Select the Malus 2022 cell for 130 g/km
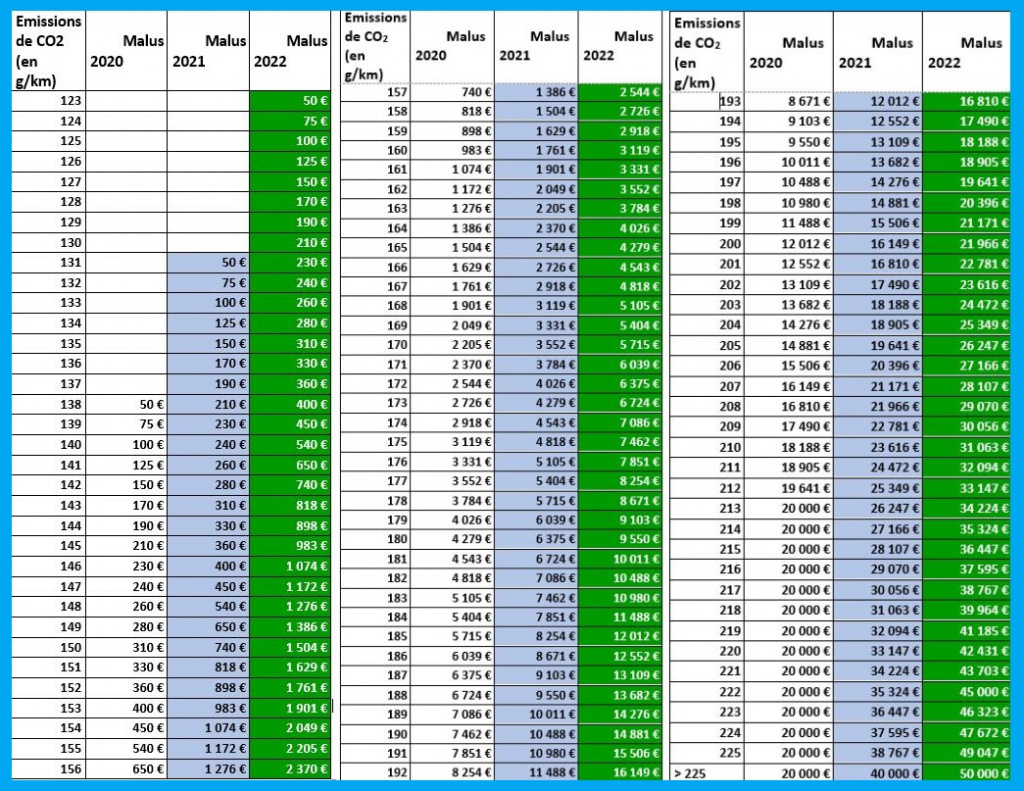This screenshot has height=791, width=1024. pyautogui.click(x=290, y=242)
